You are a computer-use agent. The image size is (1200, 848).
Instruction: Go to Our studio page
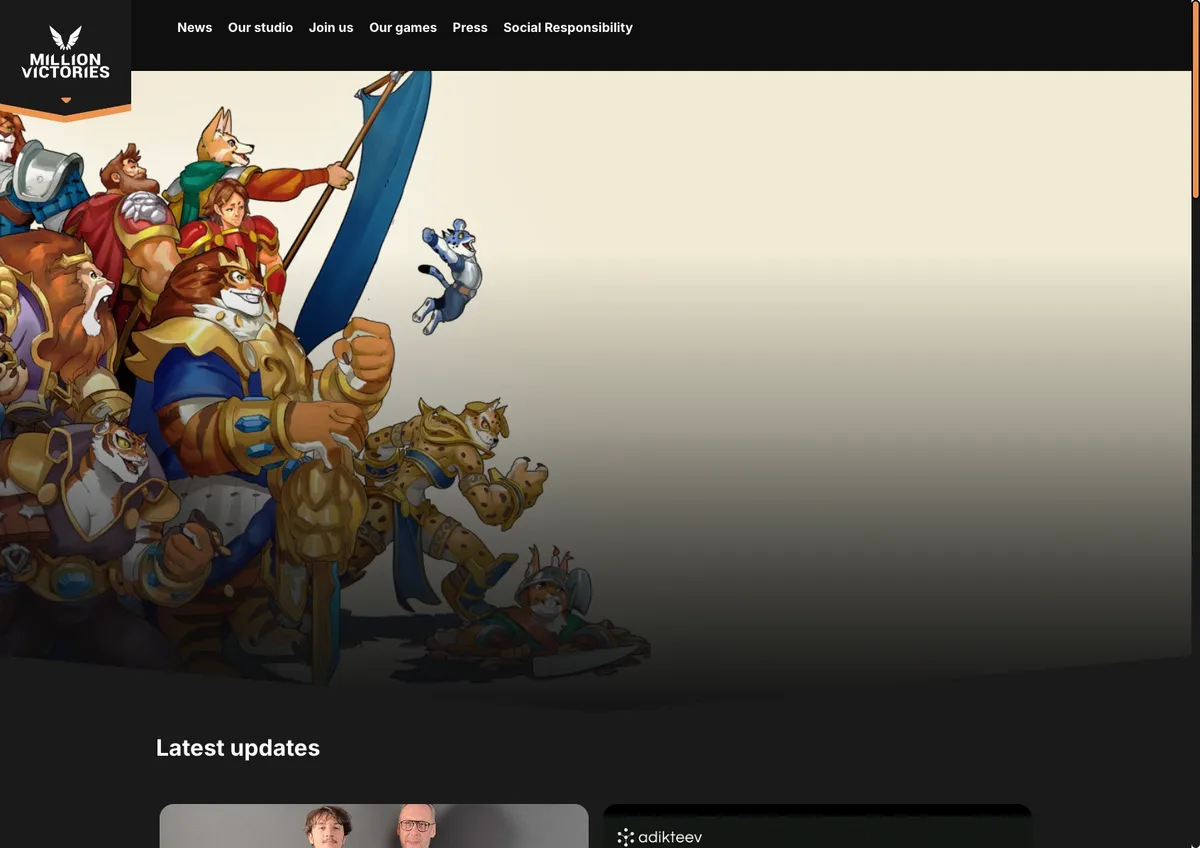[x=260, y=27]
